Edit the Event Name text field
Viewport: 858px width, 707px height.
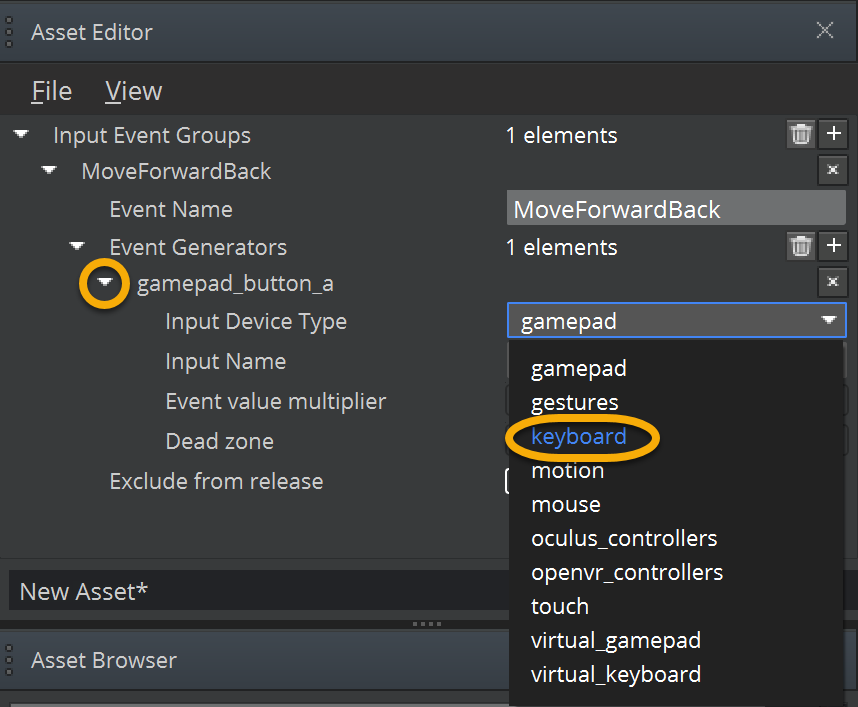point(675,209)
